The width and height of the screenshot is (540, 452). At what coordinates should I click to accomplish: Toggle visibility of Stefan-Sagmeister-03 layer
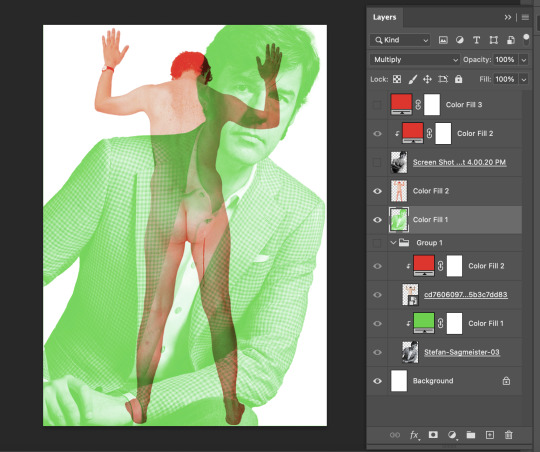377,352
